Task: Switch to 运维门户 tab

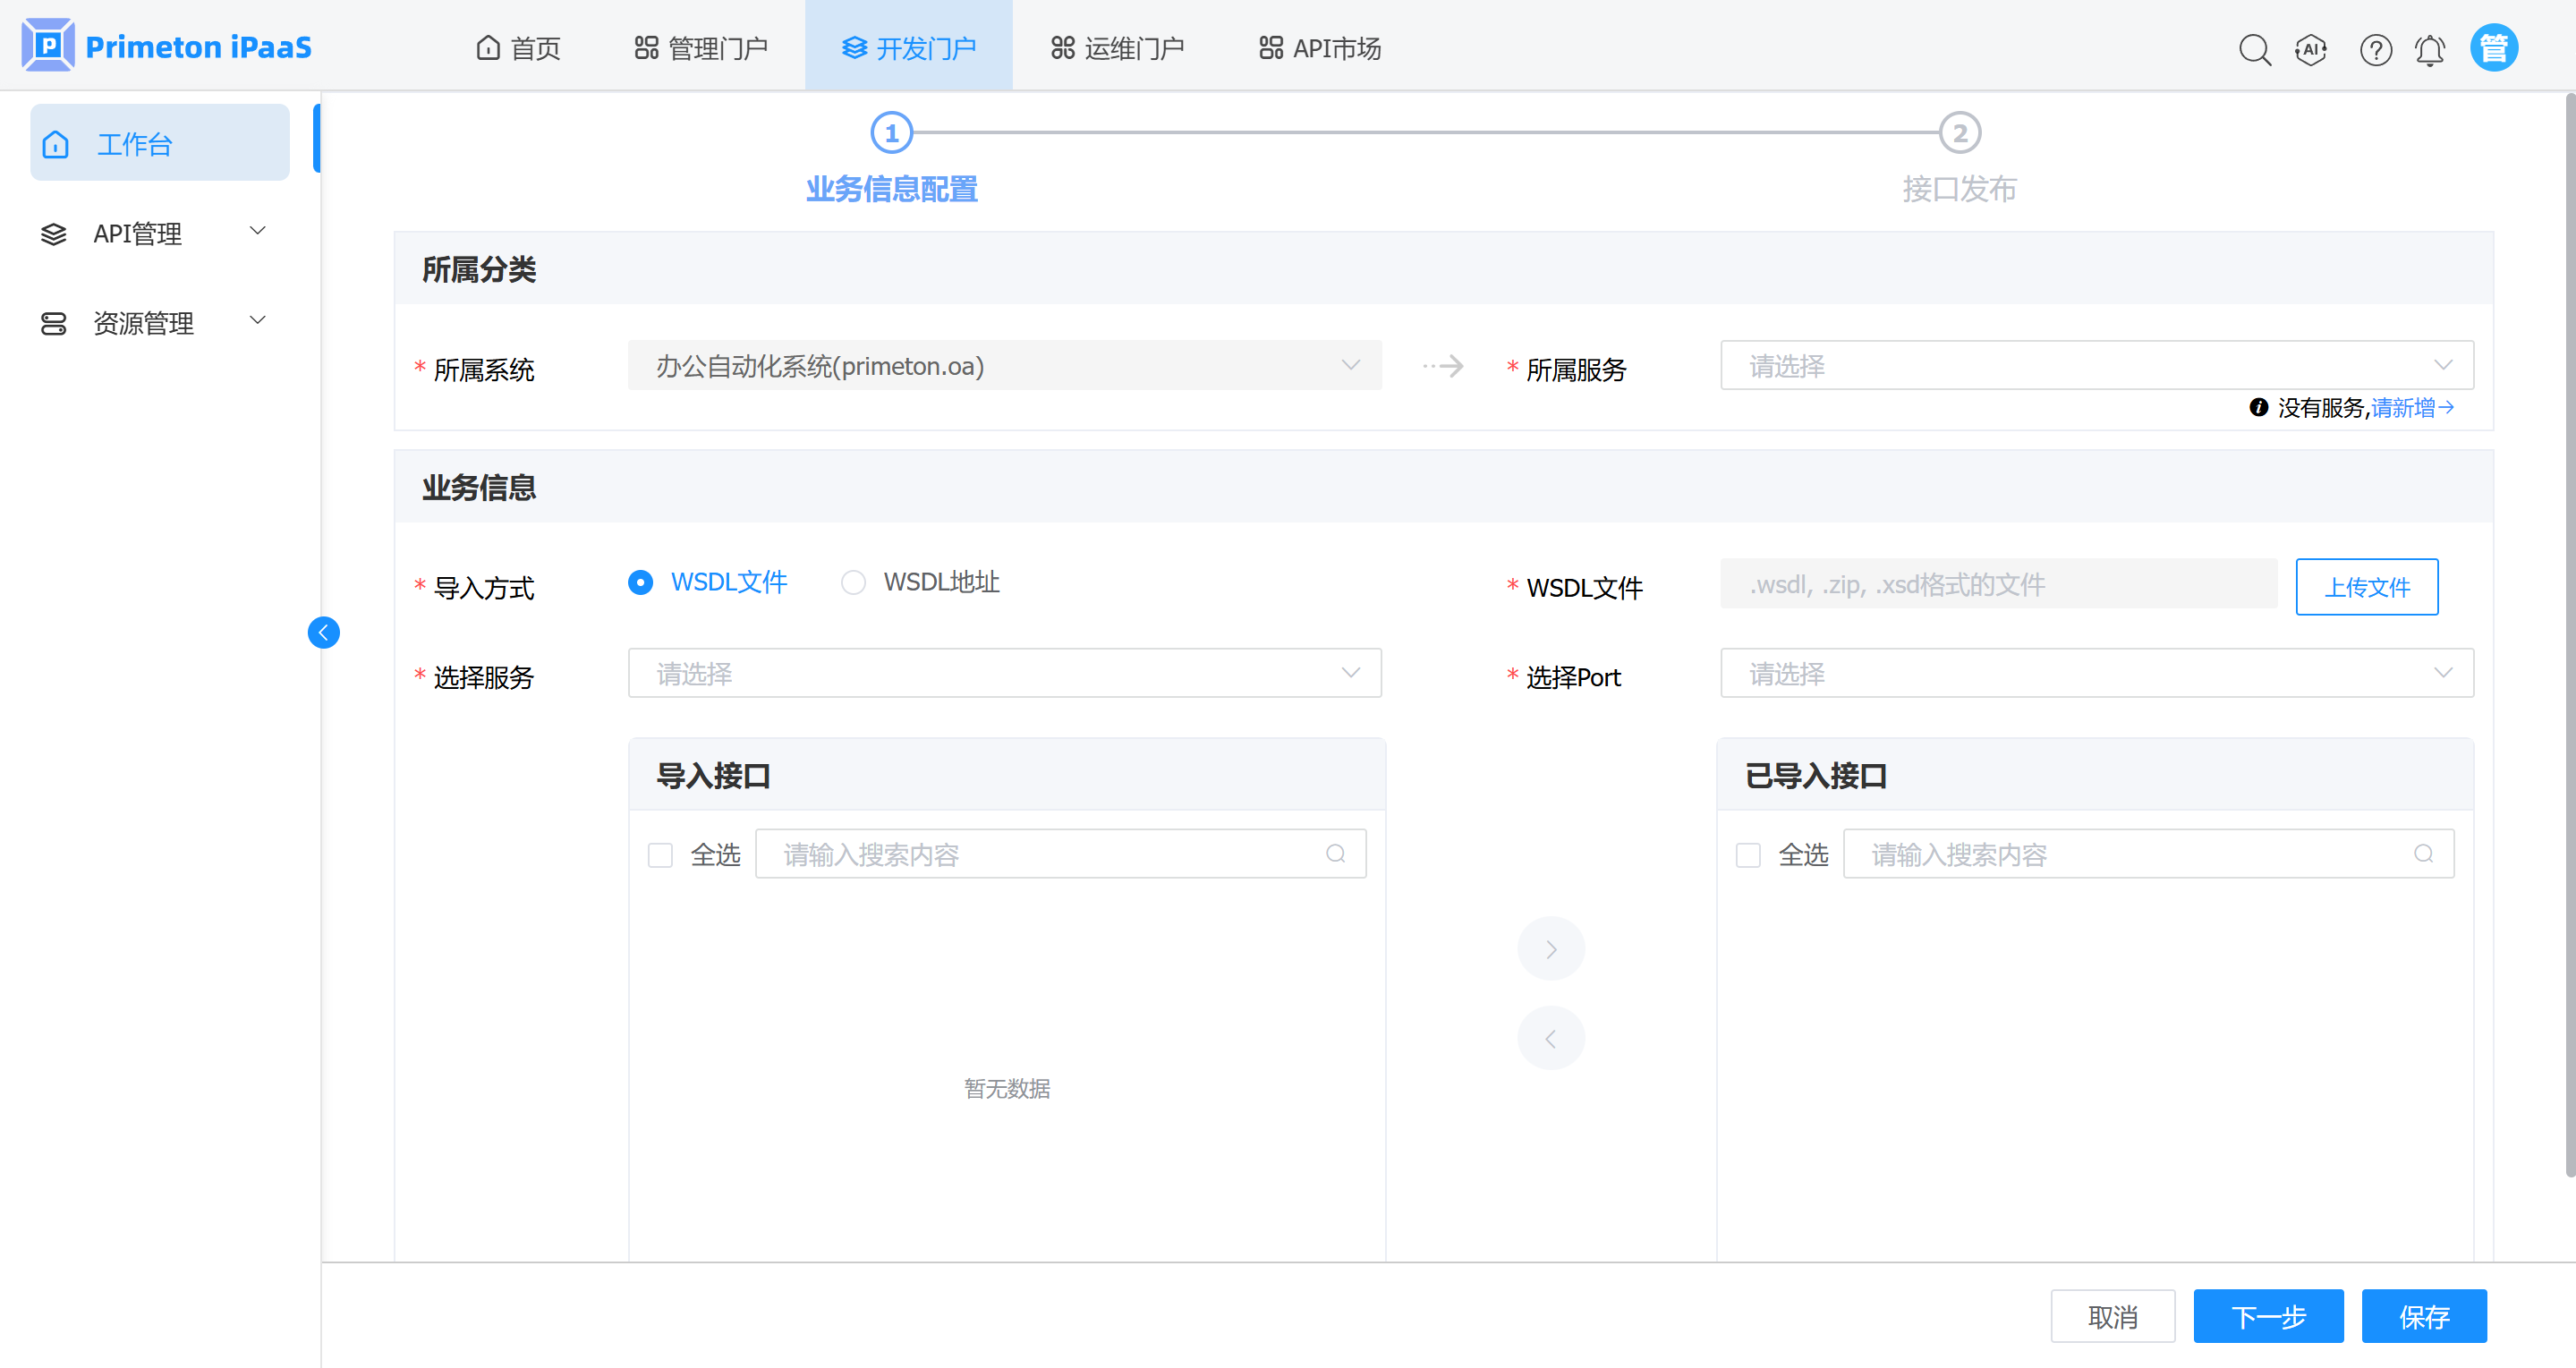Action: coord(1117,48)
